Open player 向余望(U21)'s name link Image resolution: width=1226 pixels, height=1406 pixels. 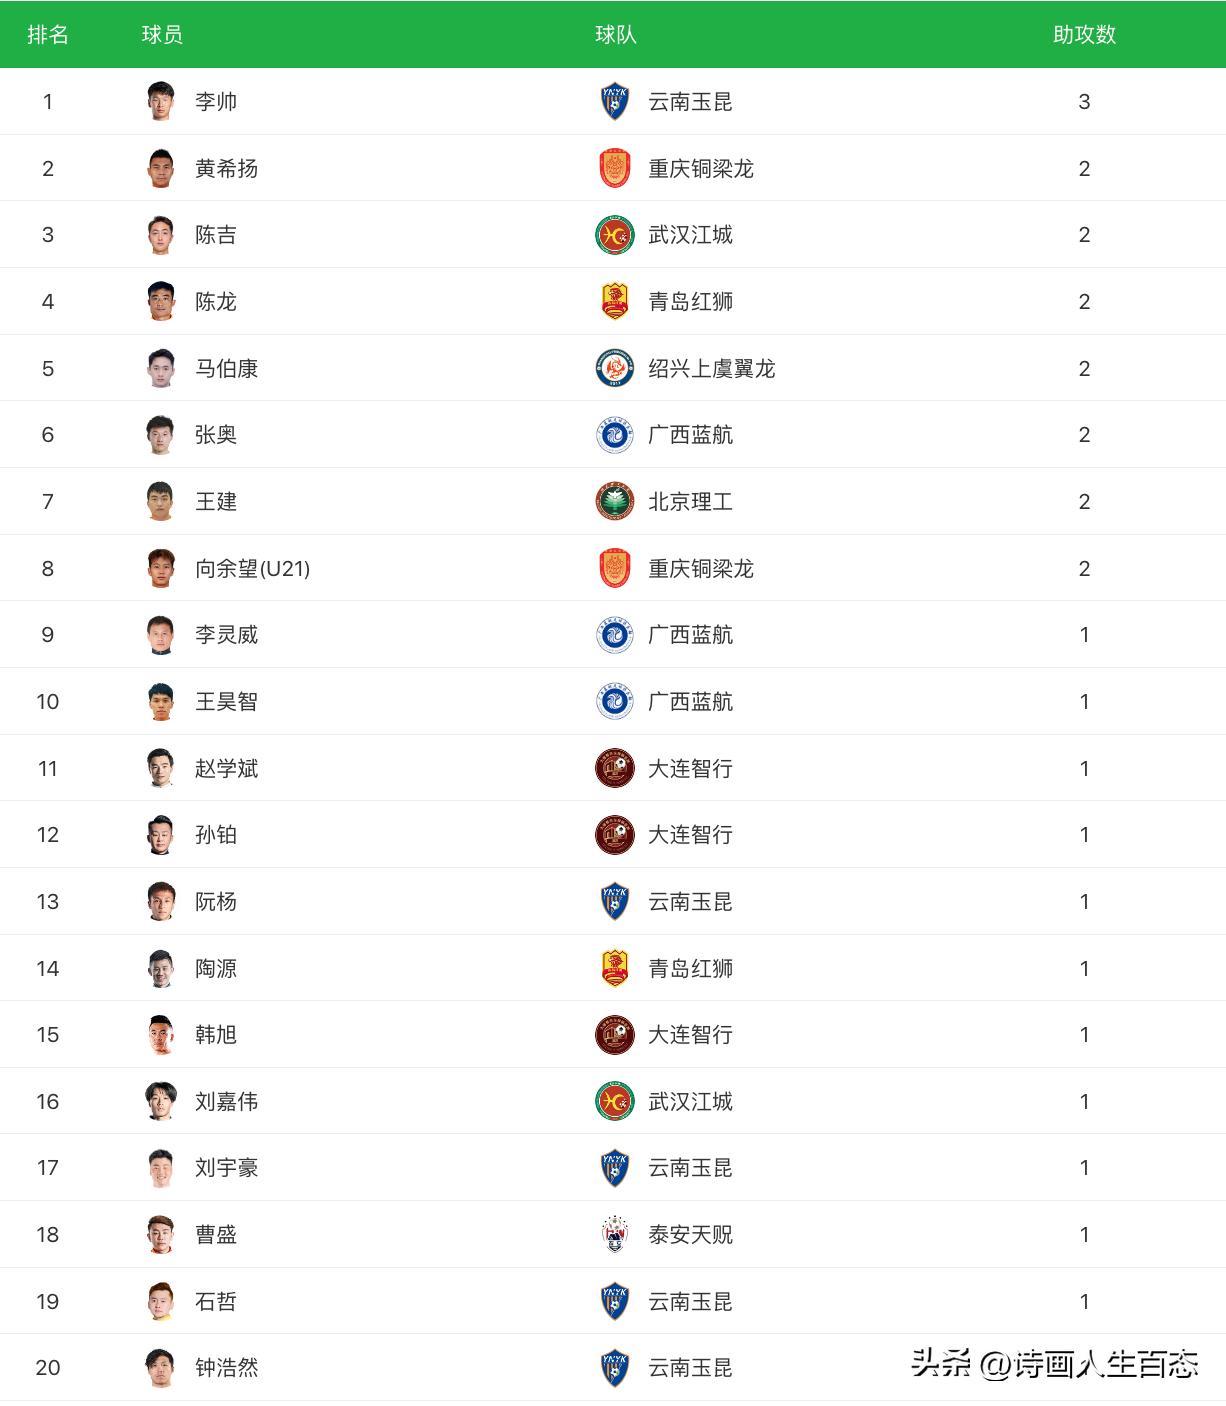pyautogui.click(x=252, y=568)
